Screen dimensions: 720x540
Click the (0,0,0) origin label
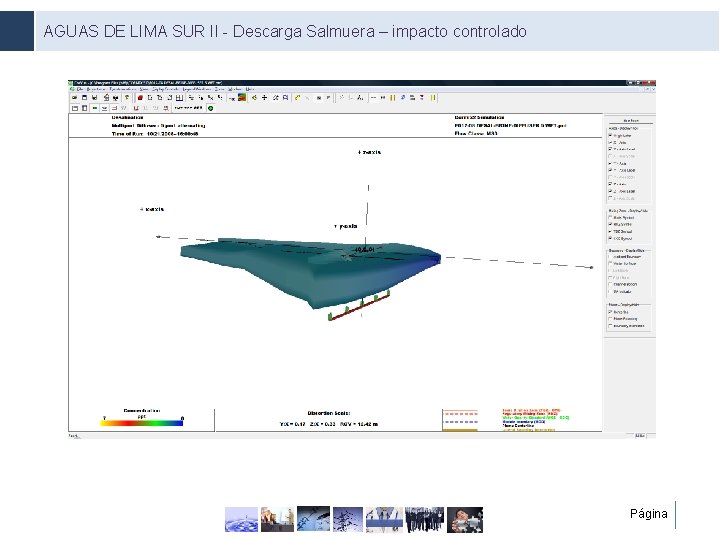[x=364, y=249]
